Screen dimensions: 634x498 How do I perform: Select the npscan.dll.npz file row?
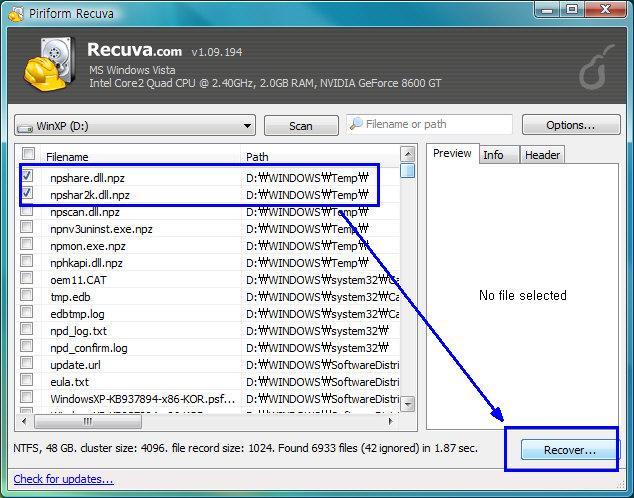[208, 212]
